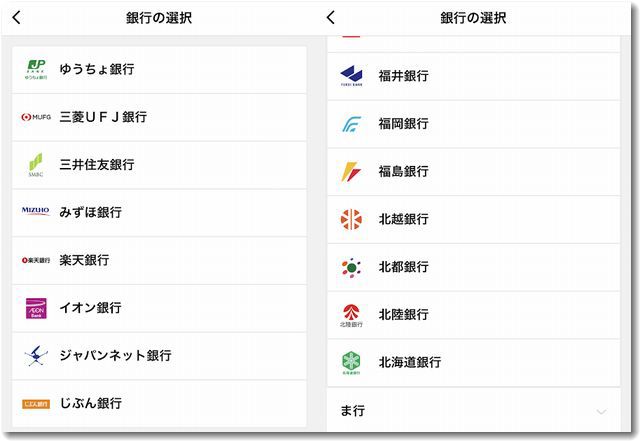
Task: Click the MIZUHO logo icon
Action: (35, 211)
